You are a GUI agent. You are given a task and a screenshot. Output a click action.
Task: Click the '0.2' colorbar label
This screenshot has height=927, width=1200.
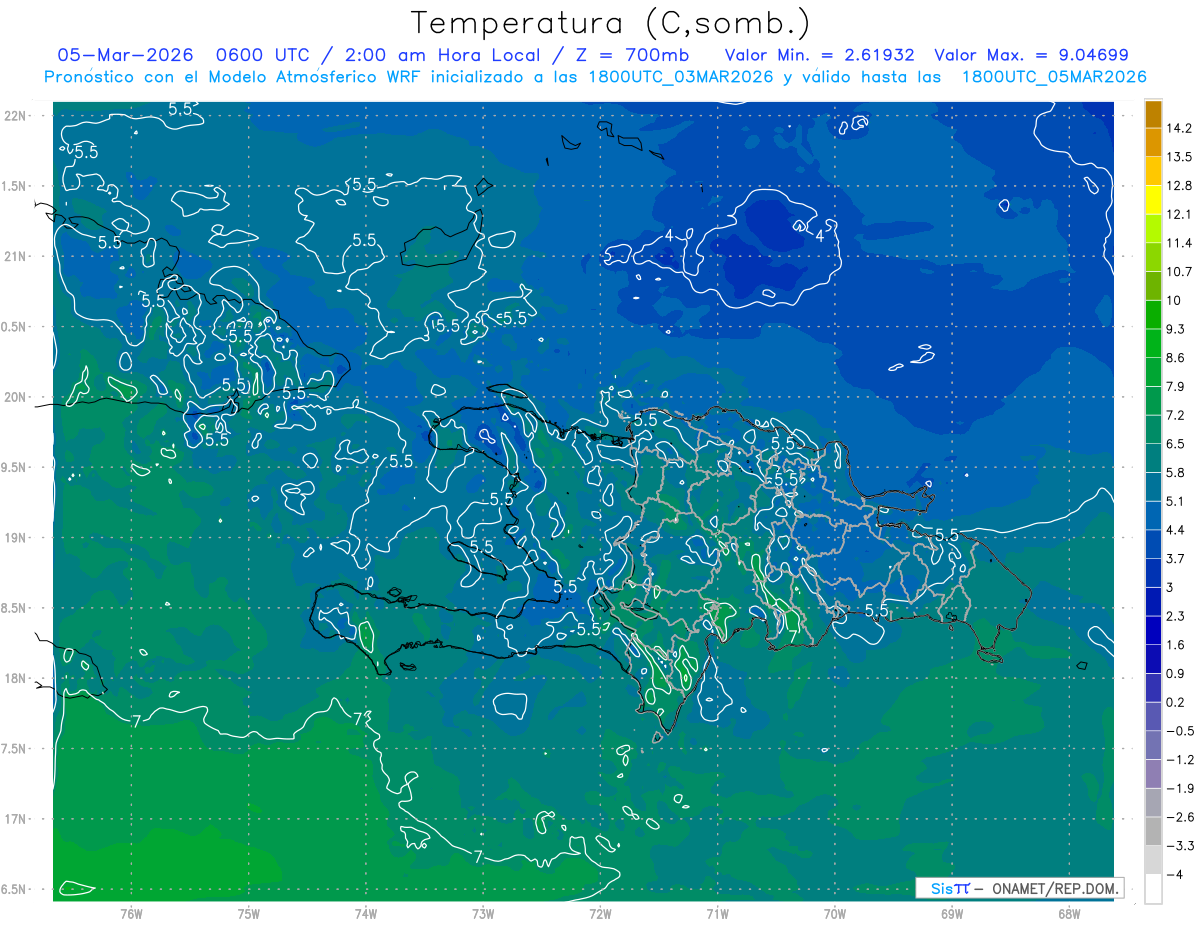click(1177, 702)
